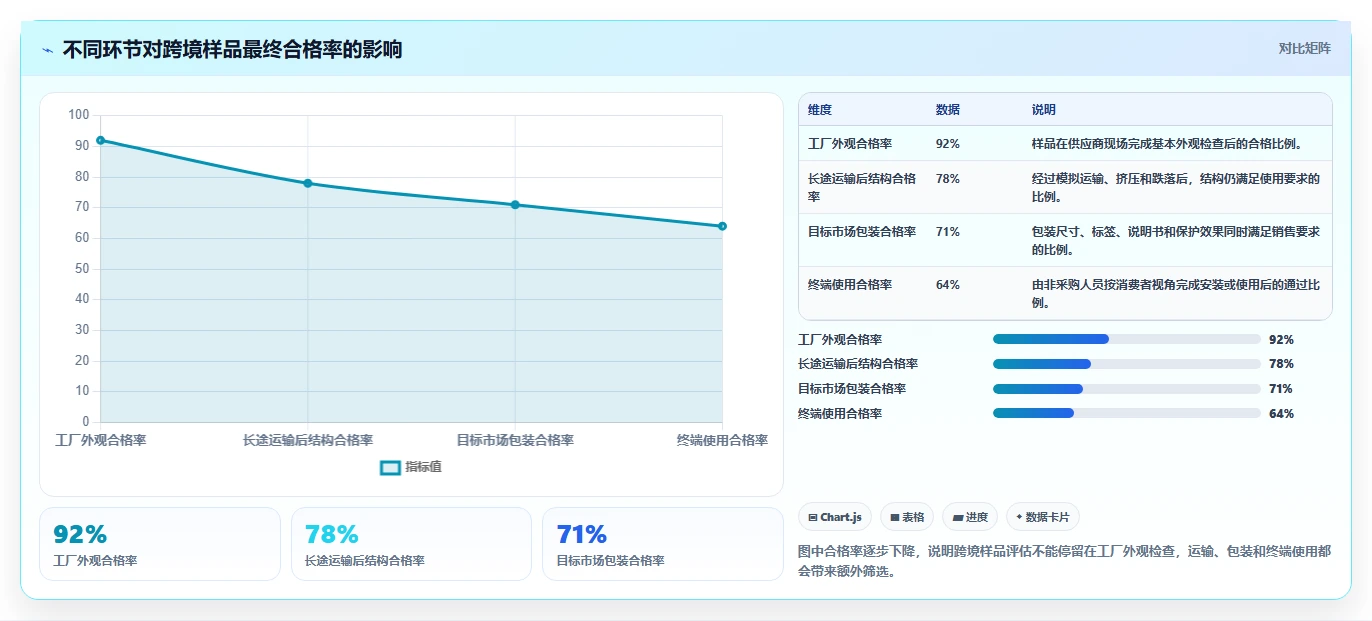Open the 71% 目标市场包装合格率 stat card
Image resolution: width=1372 pixels, height=621 pixels.
click(662, 544)
